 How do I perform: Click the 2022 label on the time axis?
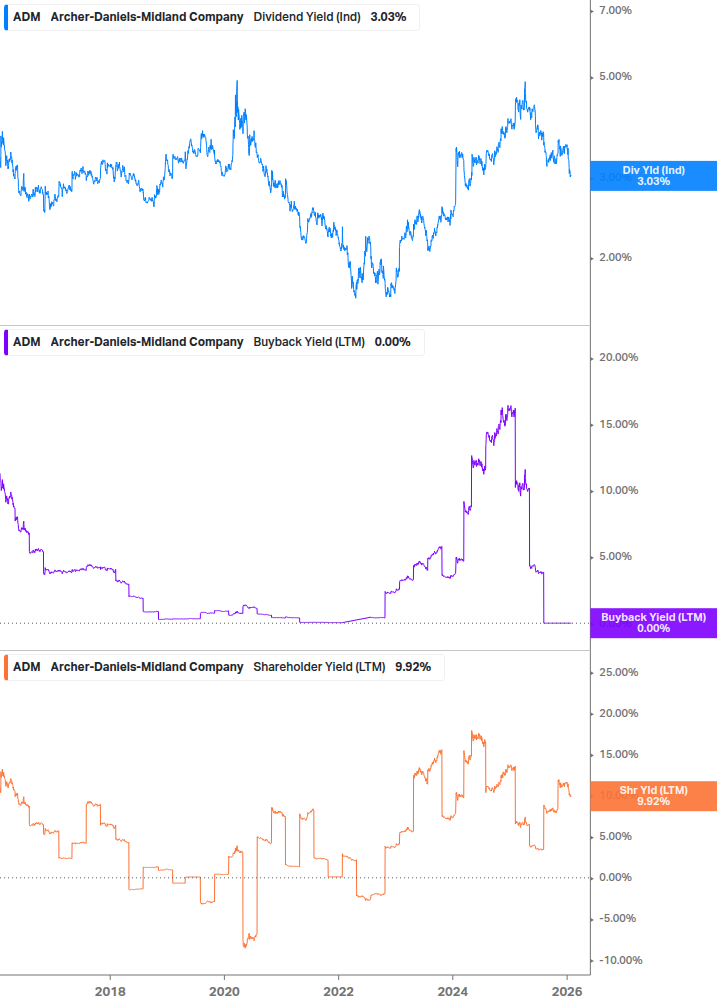pyautogui.click(x=339, y=990)
